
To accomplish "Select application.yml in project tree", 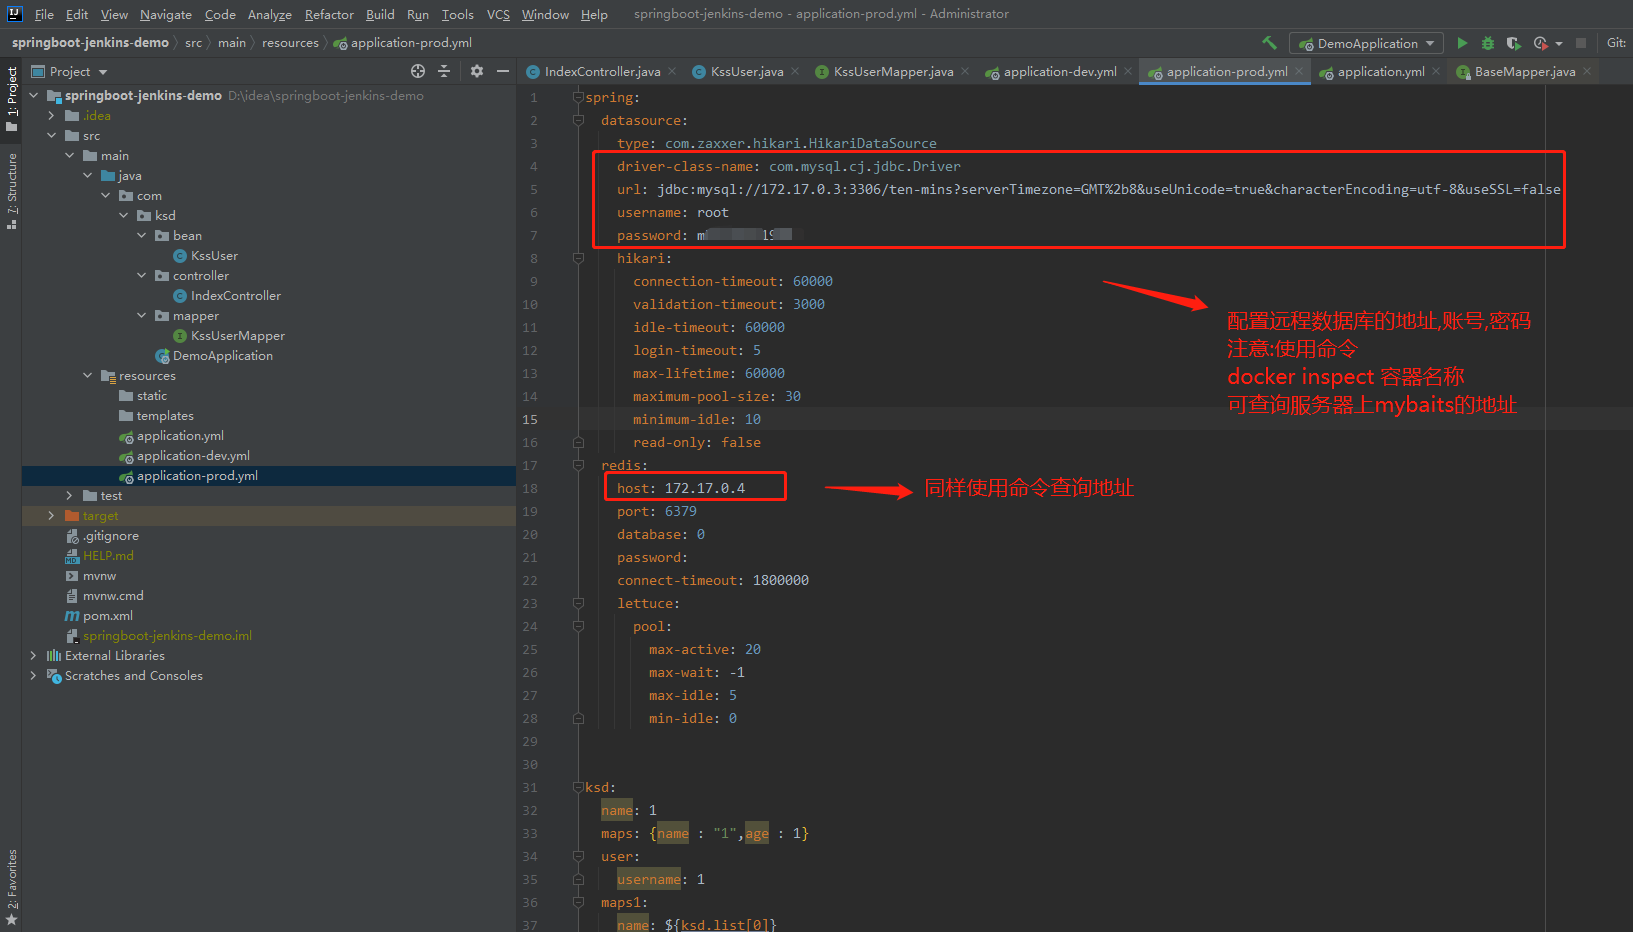I will click(x=180, y=435).
